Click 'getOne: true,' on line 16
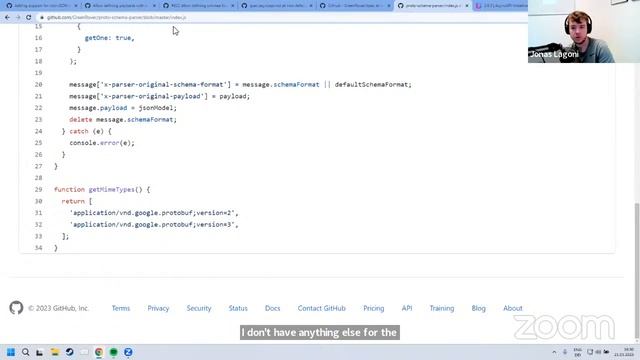640x360 pixels. click(109, 38)
